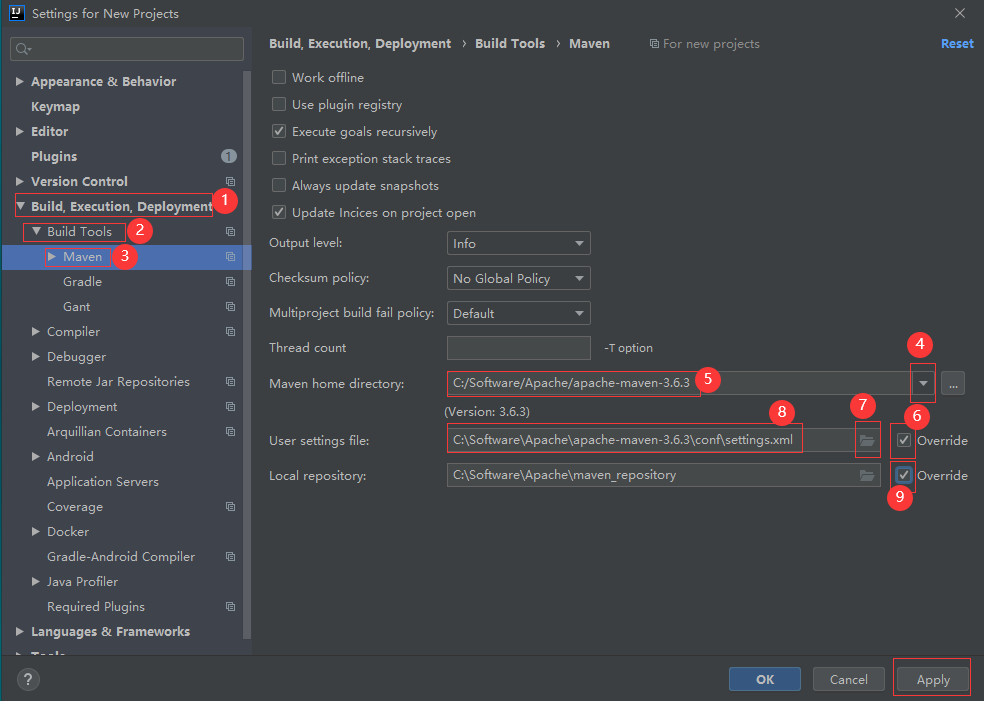This screenshot has height=701, width=984.
Task: Open the Output level dropdown
Action: (518, 243)
